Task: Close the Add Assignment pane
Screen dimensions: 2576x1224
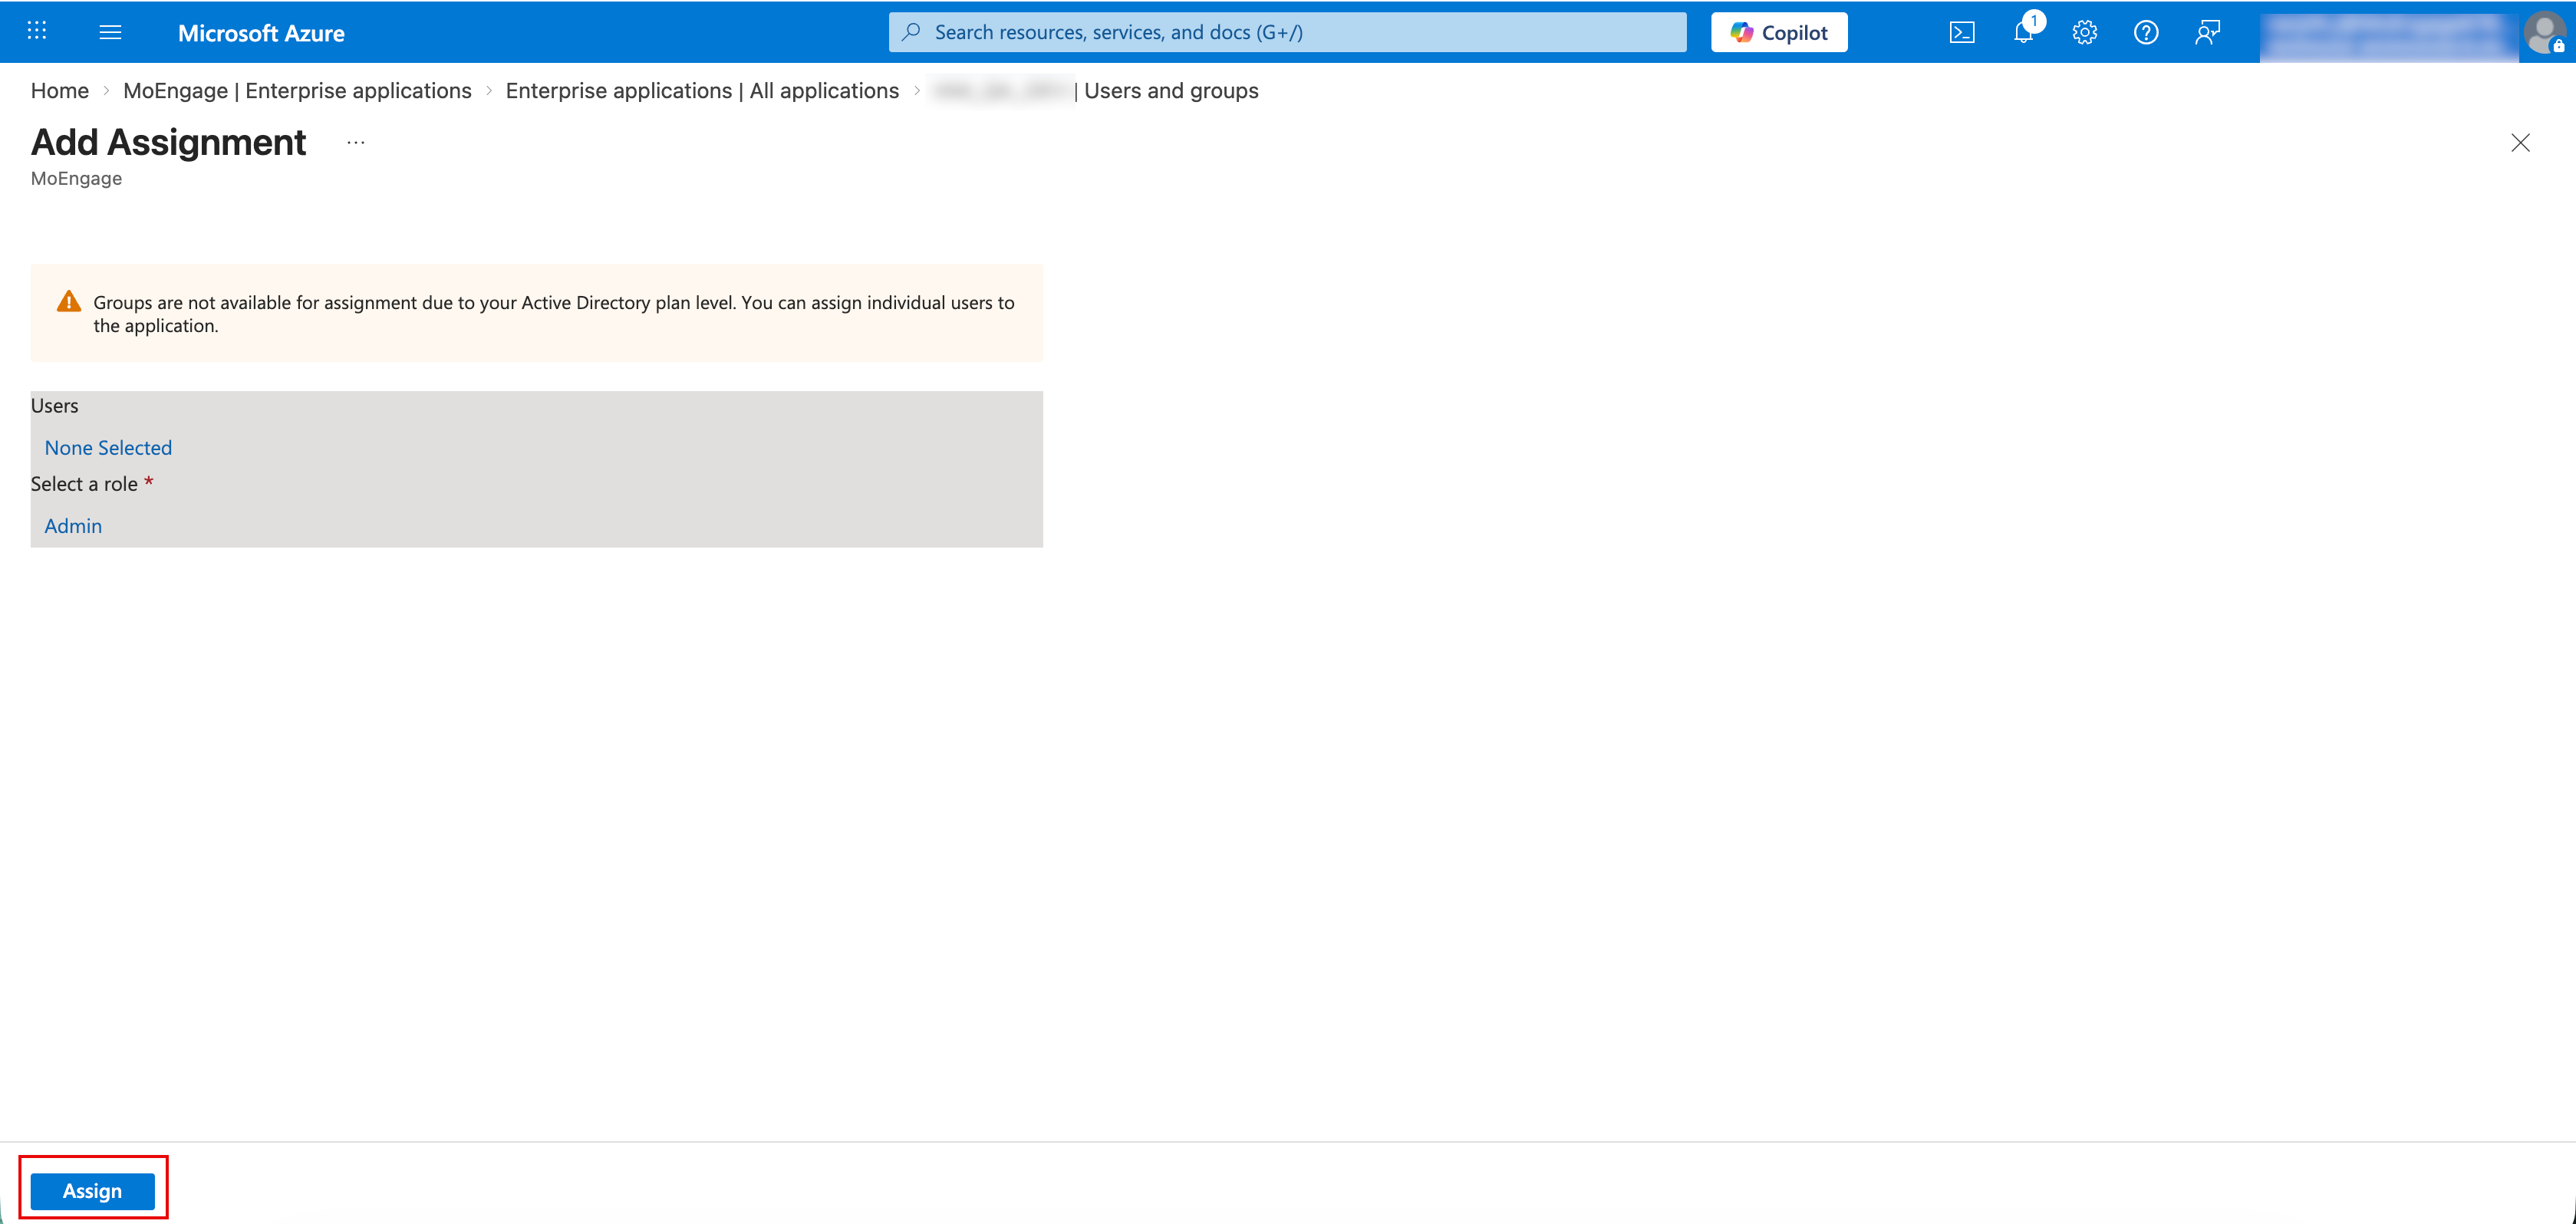Action: 2520,143
